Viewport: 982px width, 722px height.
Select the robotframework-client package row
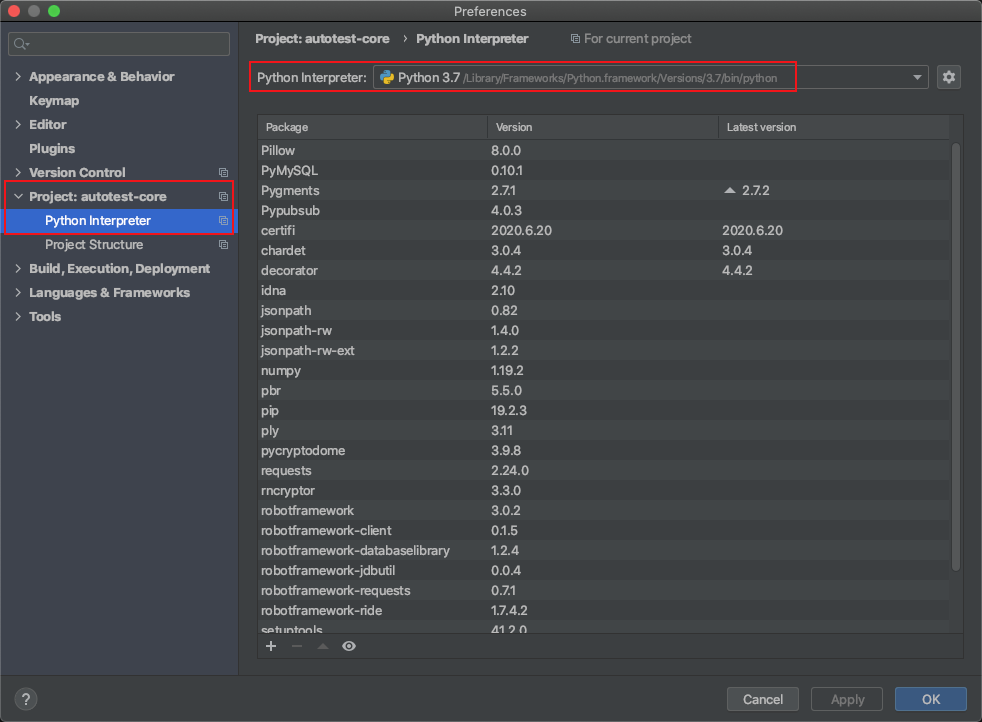[603, 530]
